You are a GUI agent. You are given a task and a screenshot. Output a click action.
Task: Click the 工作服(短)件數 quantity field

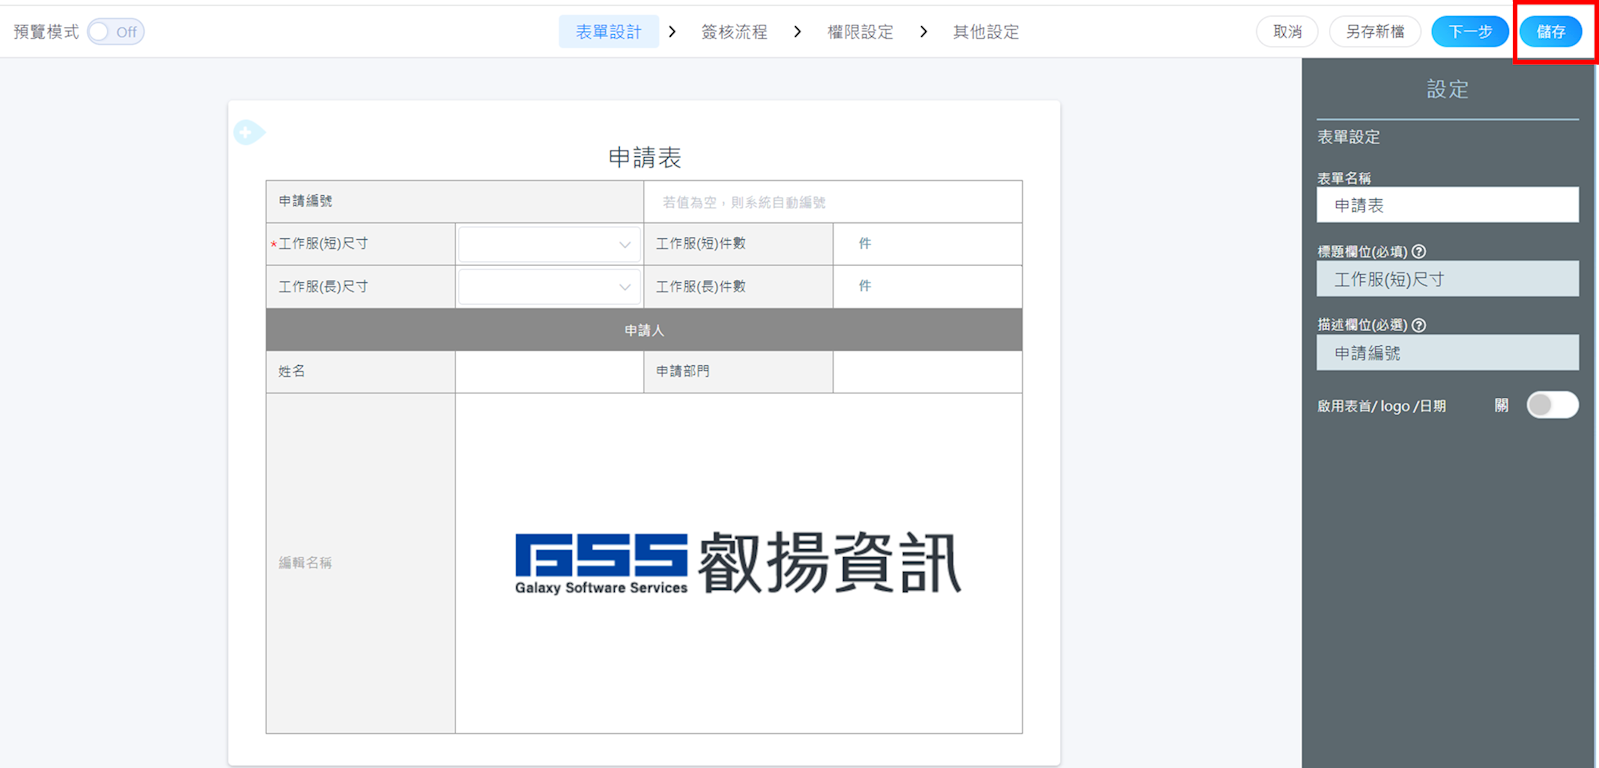pos(928,244)
